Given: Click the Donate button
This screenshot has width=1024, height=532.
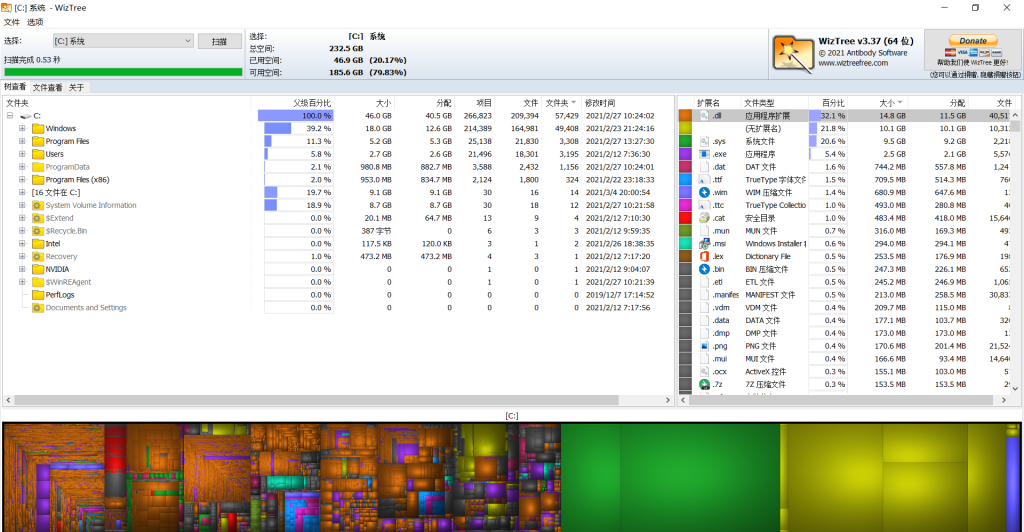Looking at the screenshot, I should point(973,40).
